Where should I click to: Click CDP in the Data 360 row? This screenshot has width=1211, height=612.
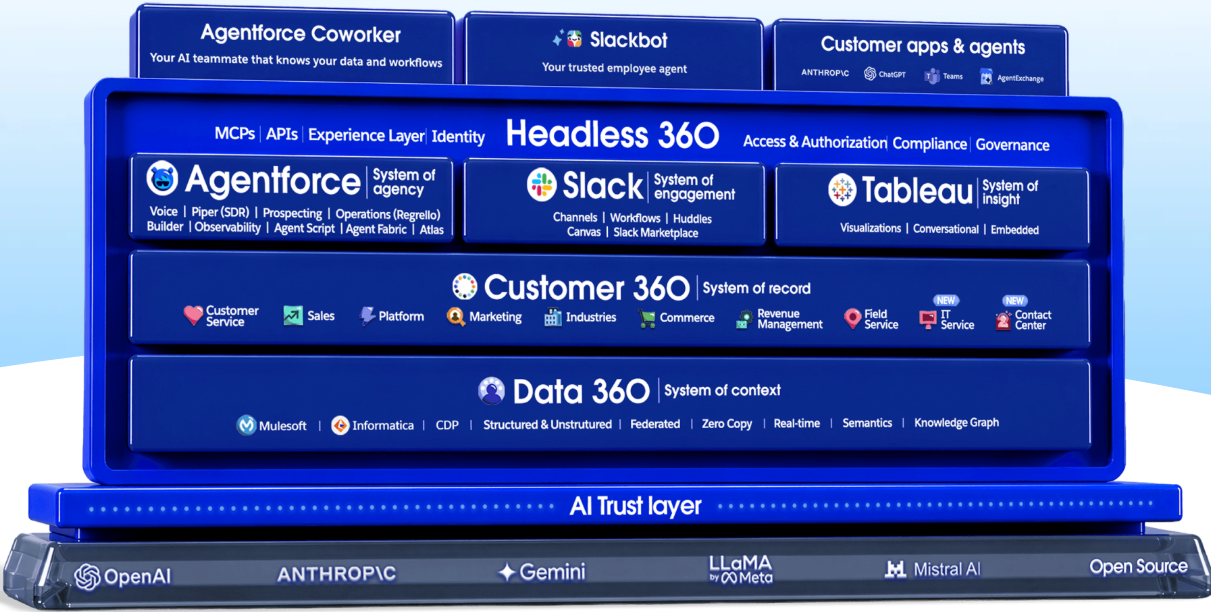(x=447, y=425)
